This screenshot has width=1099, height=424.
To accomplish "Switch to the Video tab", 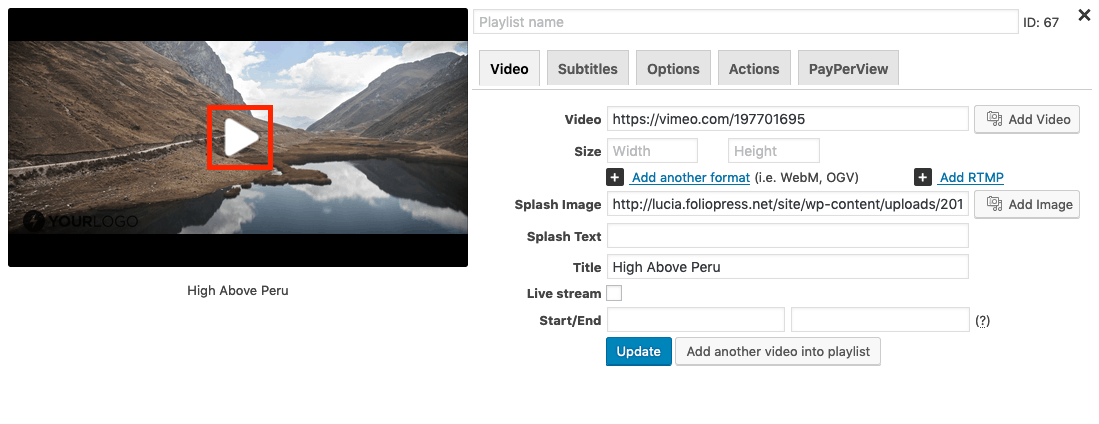I will click(x=510, y=69).
